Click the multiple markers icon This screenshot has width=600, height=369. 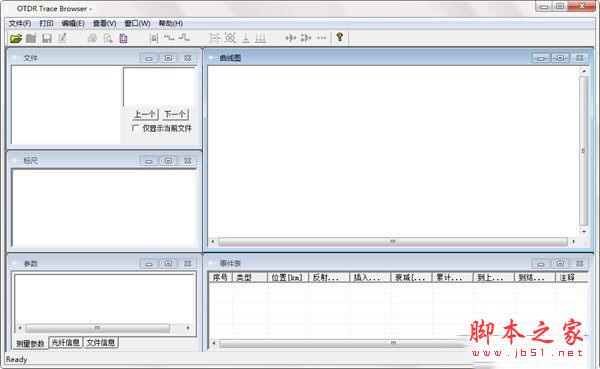tap(261, 38)
